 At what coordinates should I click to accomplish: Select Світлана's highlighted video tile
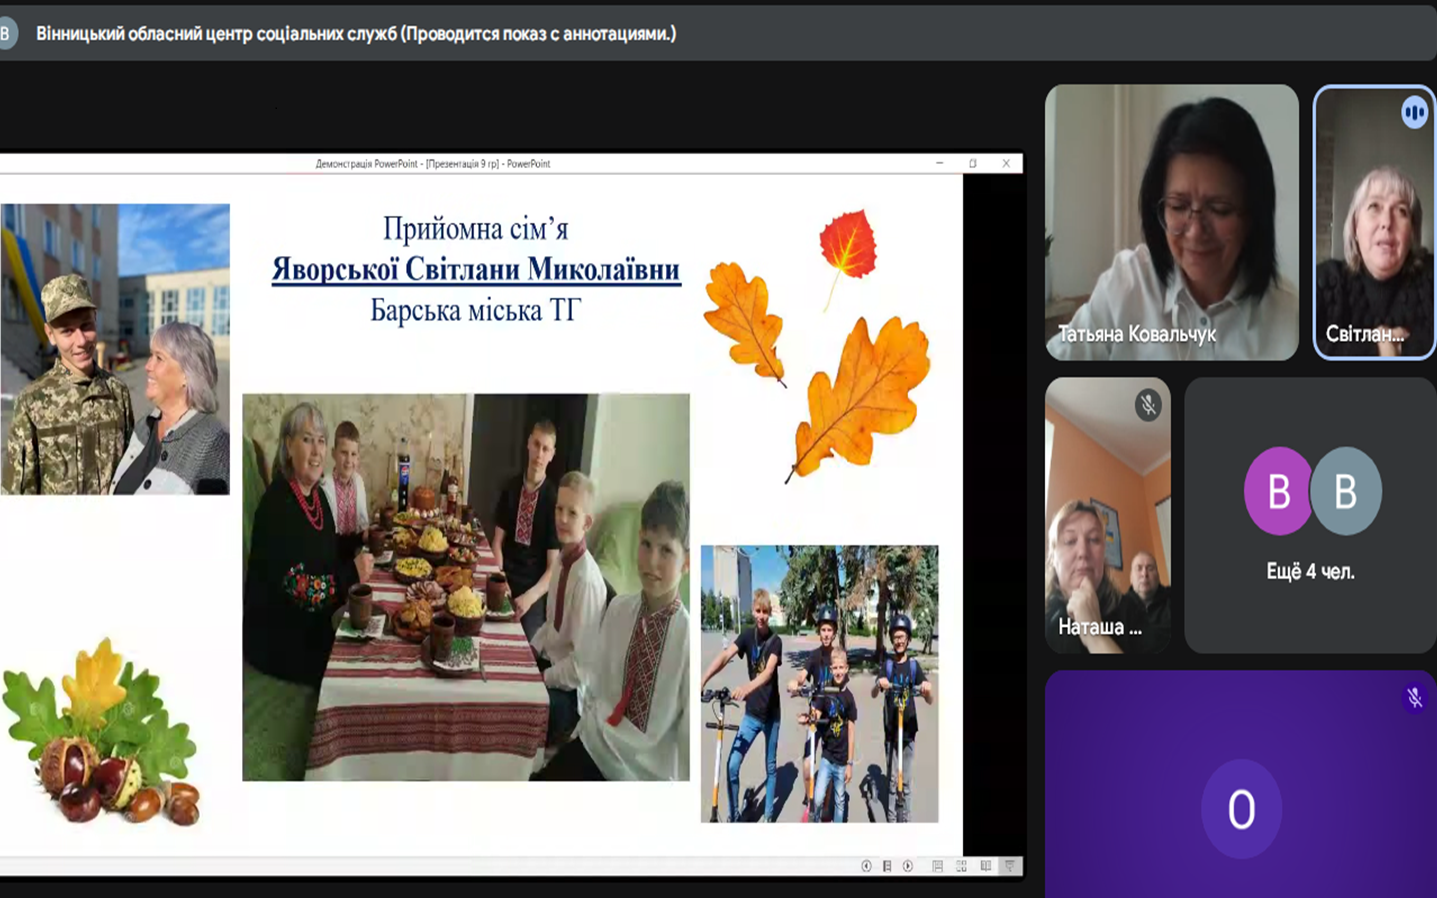click(x=1373, y=222)
